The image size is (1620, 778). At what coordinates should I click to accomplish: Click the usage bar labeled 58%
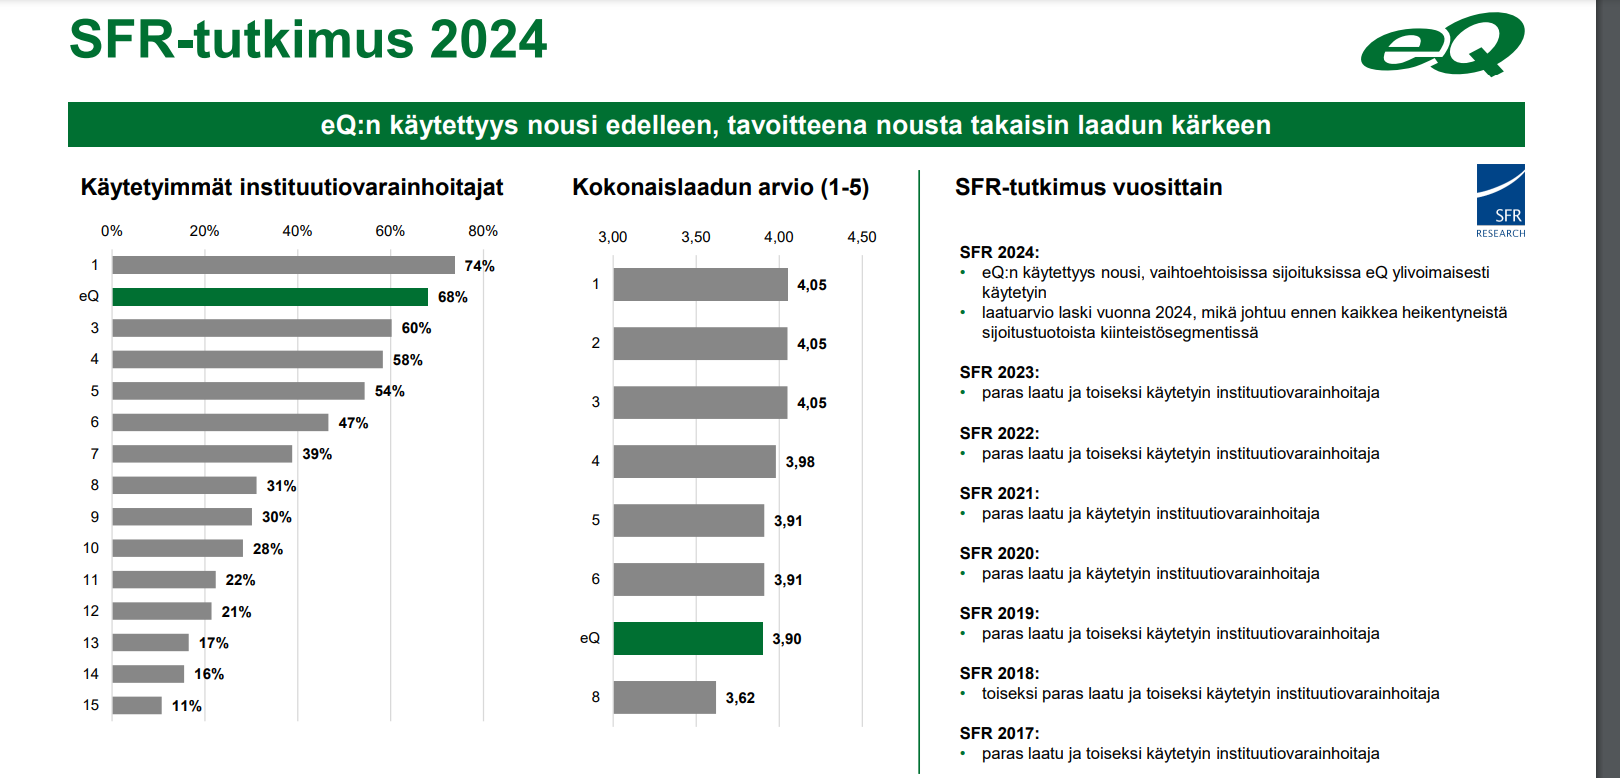pos(247,359)
